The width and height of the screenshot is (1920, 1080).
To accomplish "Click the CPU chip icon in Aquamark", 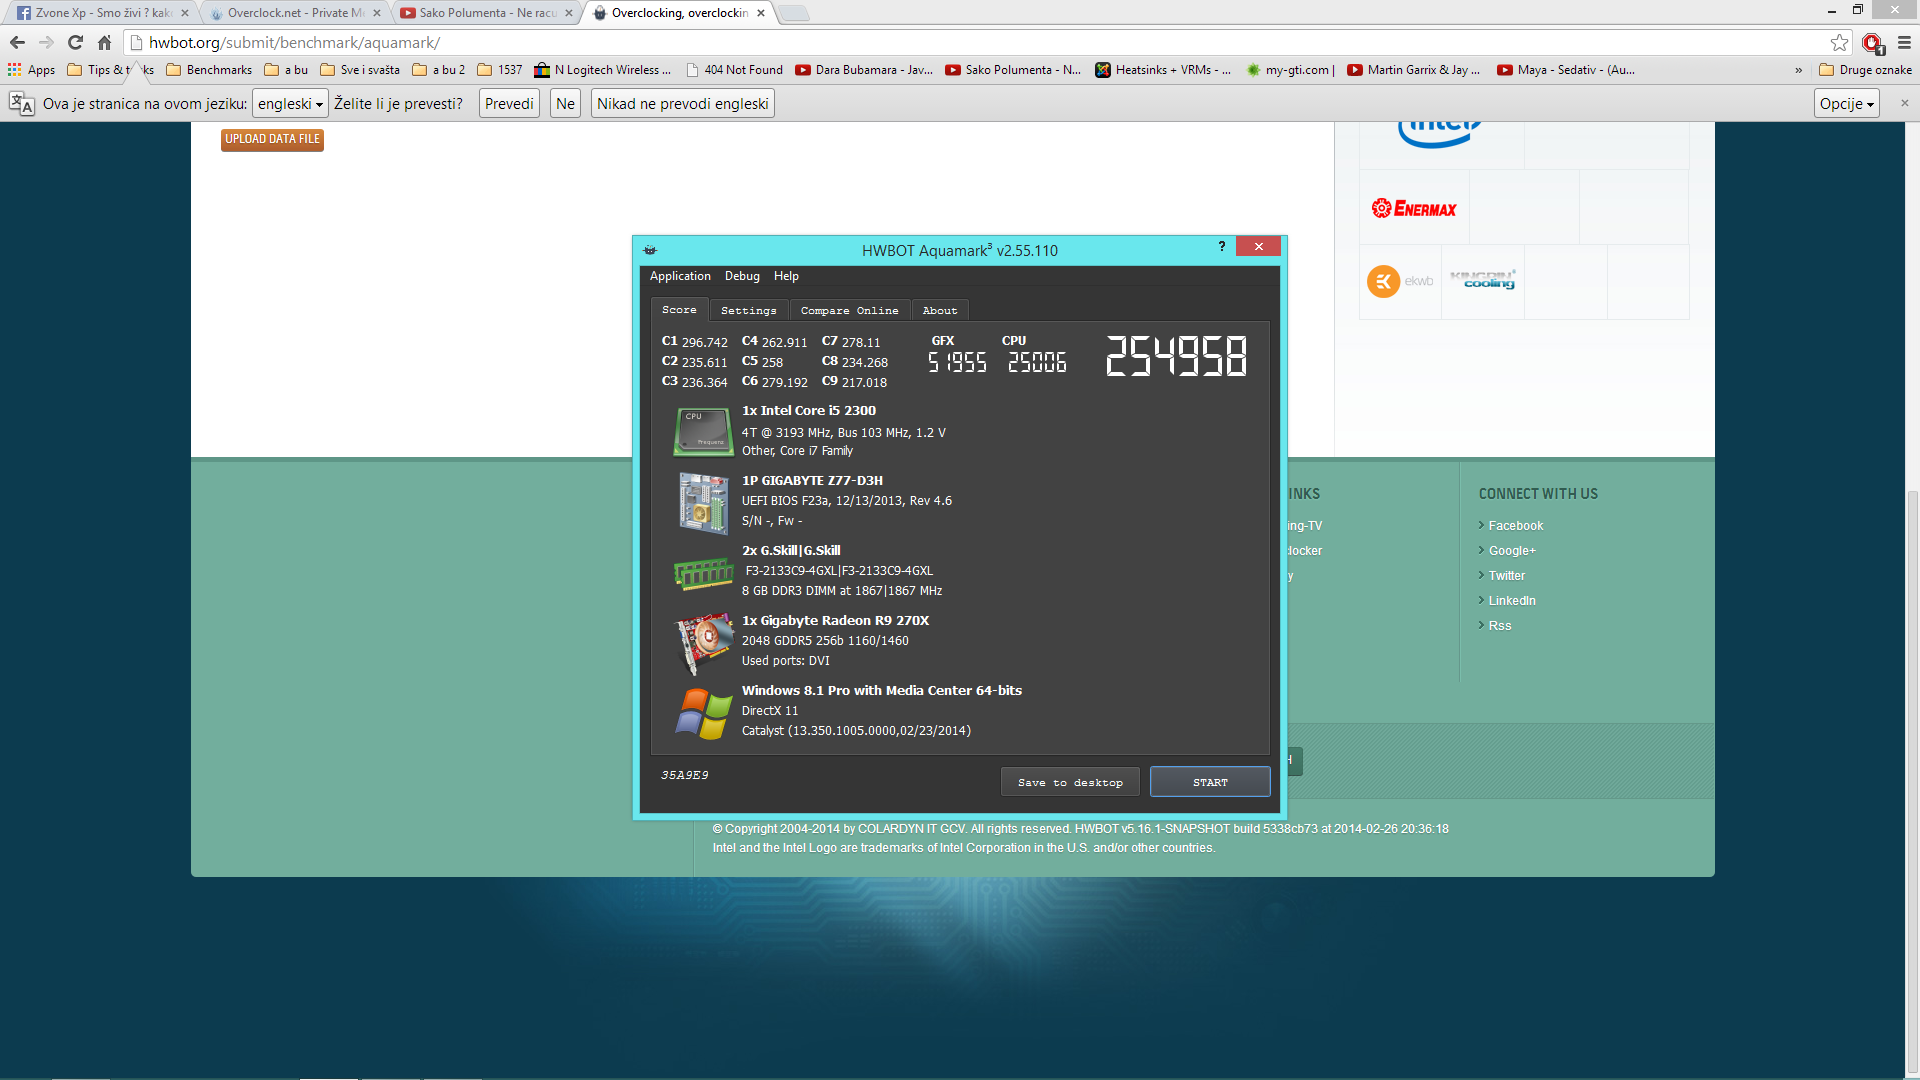I will coord(703,431).
